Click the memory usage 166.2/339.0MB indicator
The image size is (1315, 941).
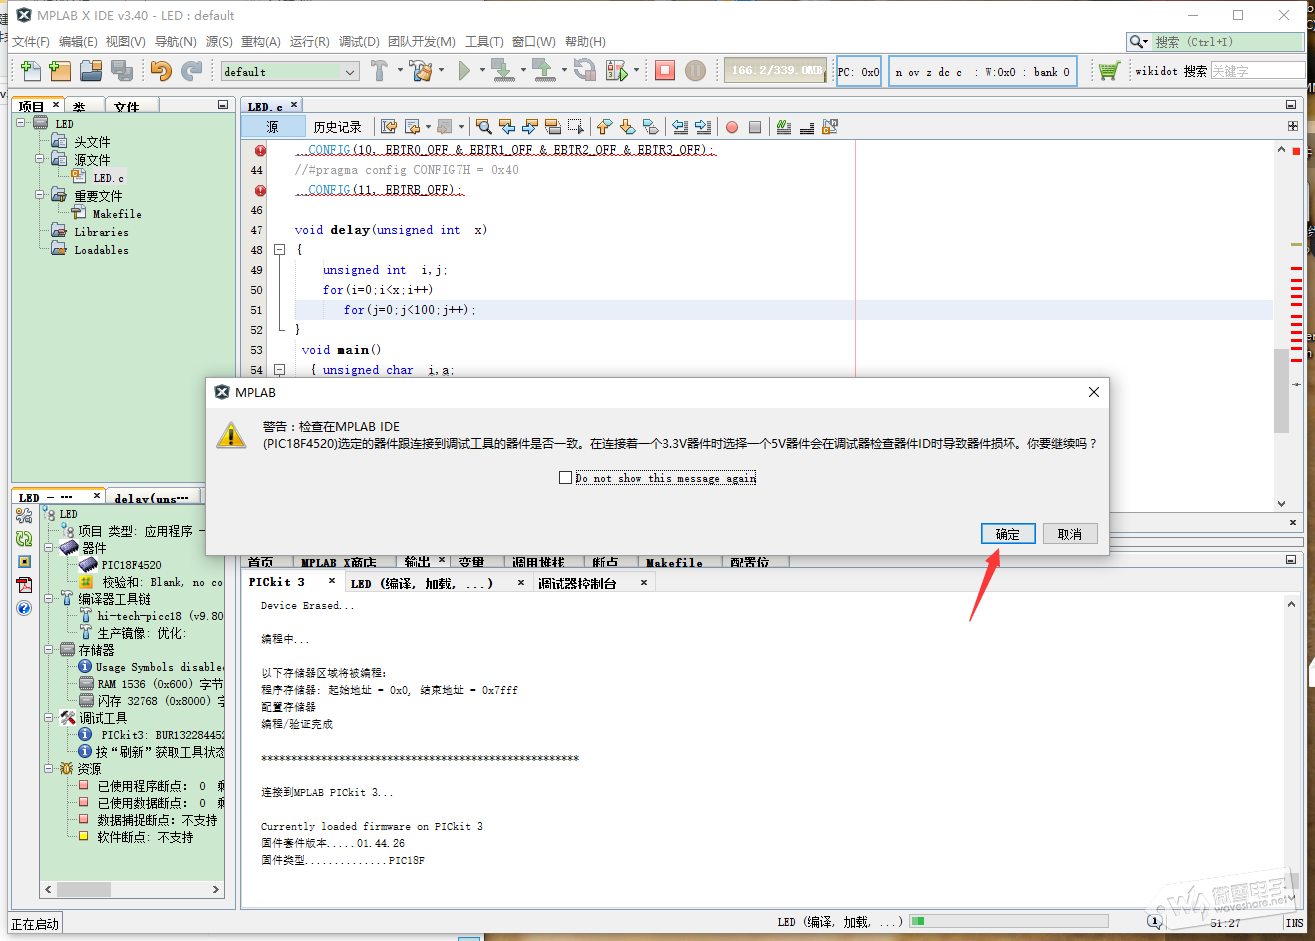pos(776,71)
